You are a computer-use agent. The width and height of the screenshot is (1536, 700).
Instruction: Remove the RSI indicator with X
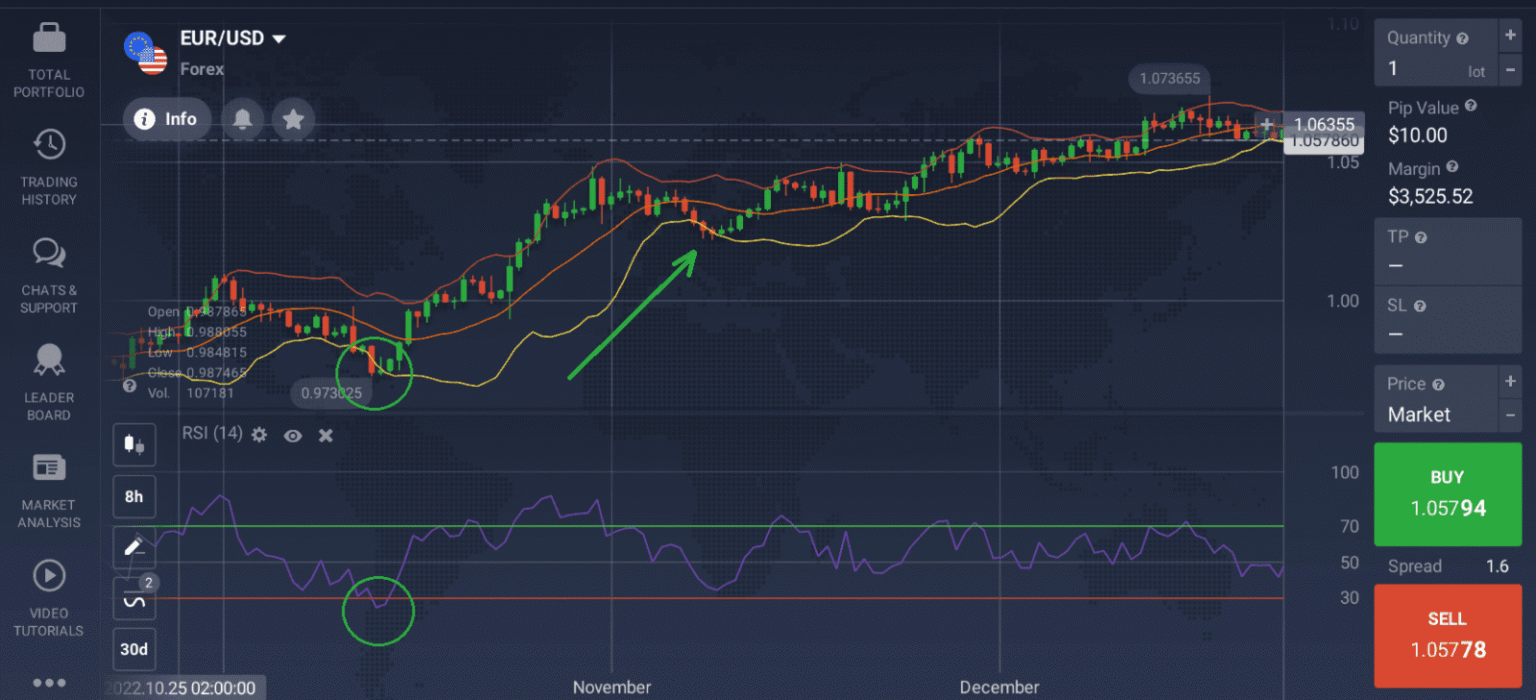pos(325,435)
